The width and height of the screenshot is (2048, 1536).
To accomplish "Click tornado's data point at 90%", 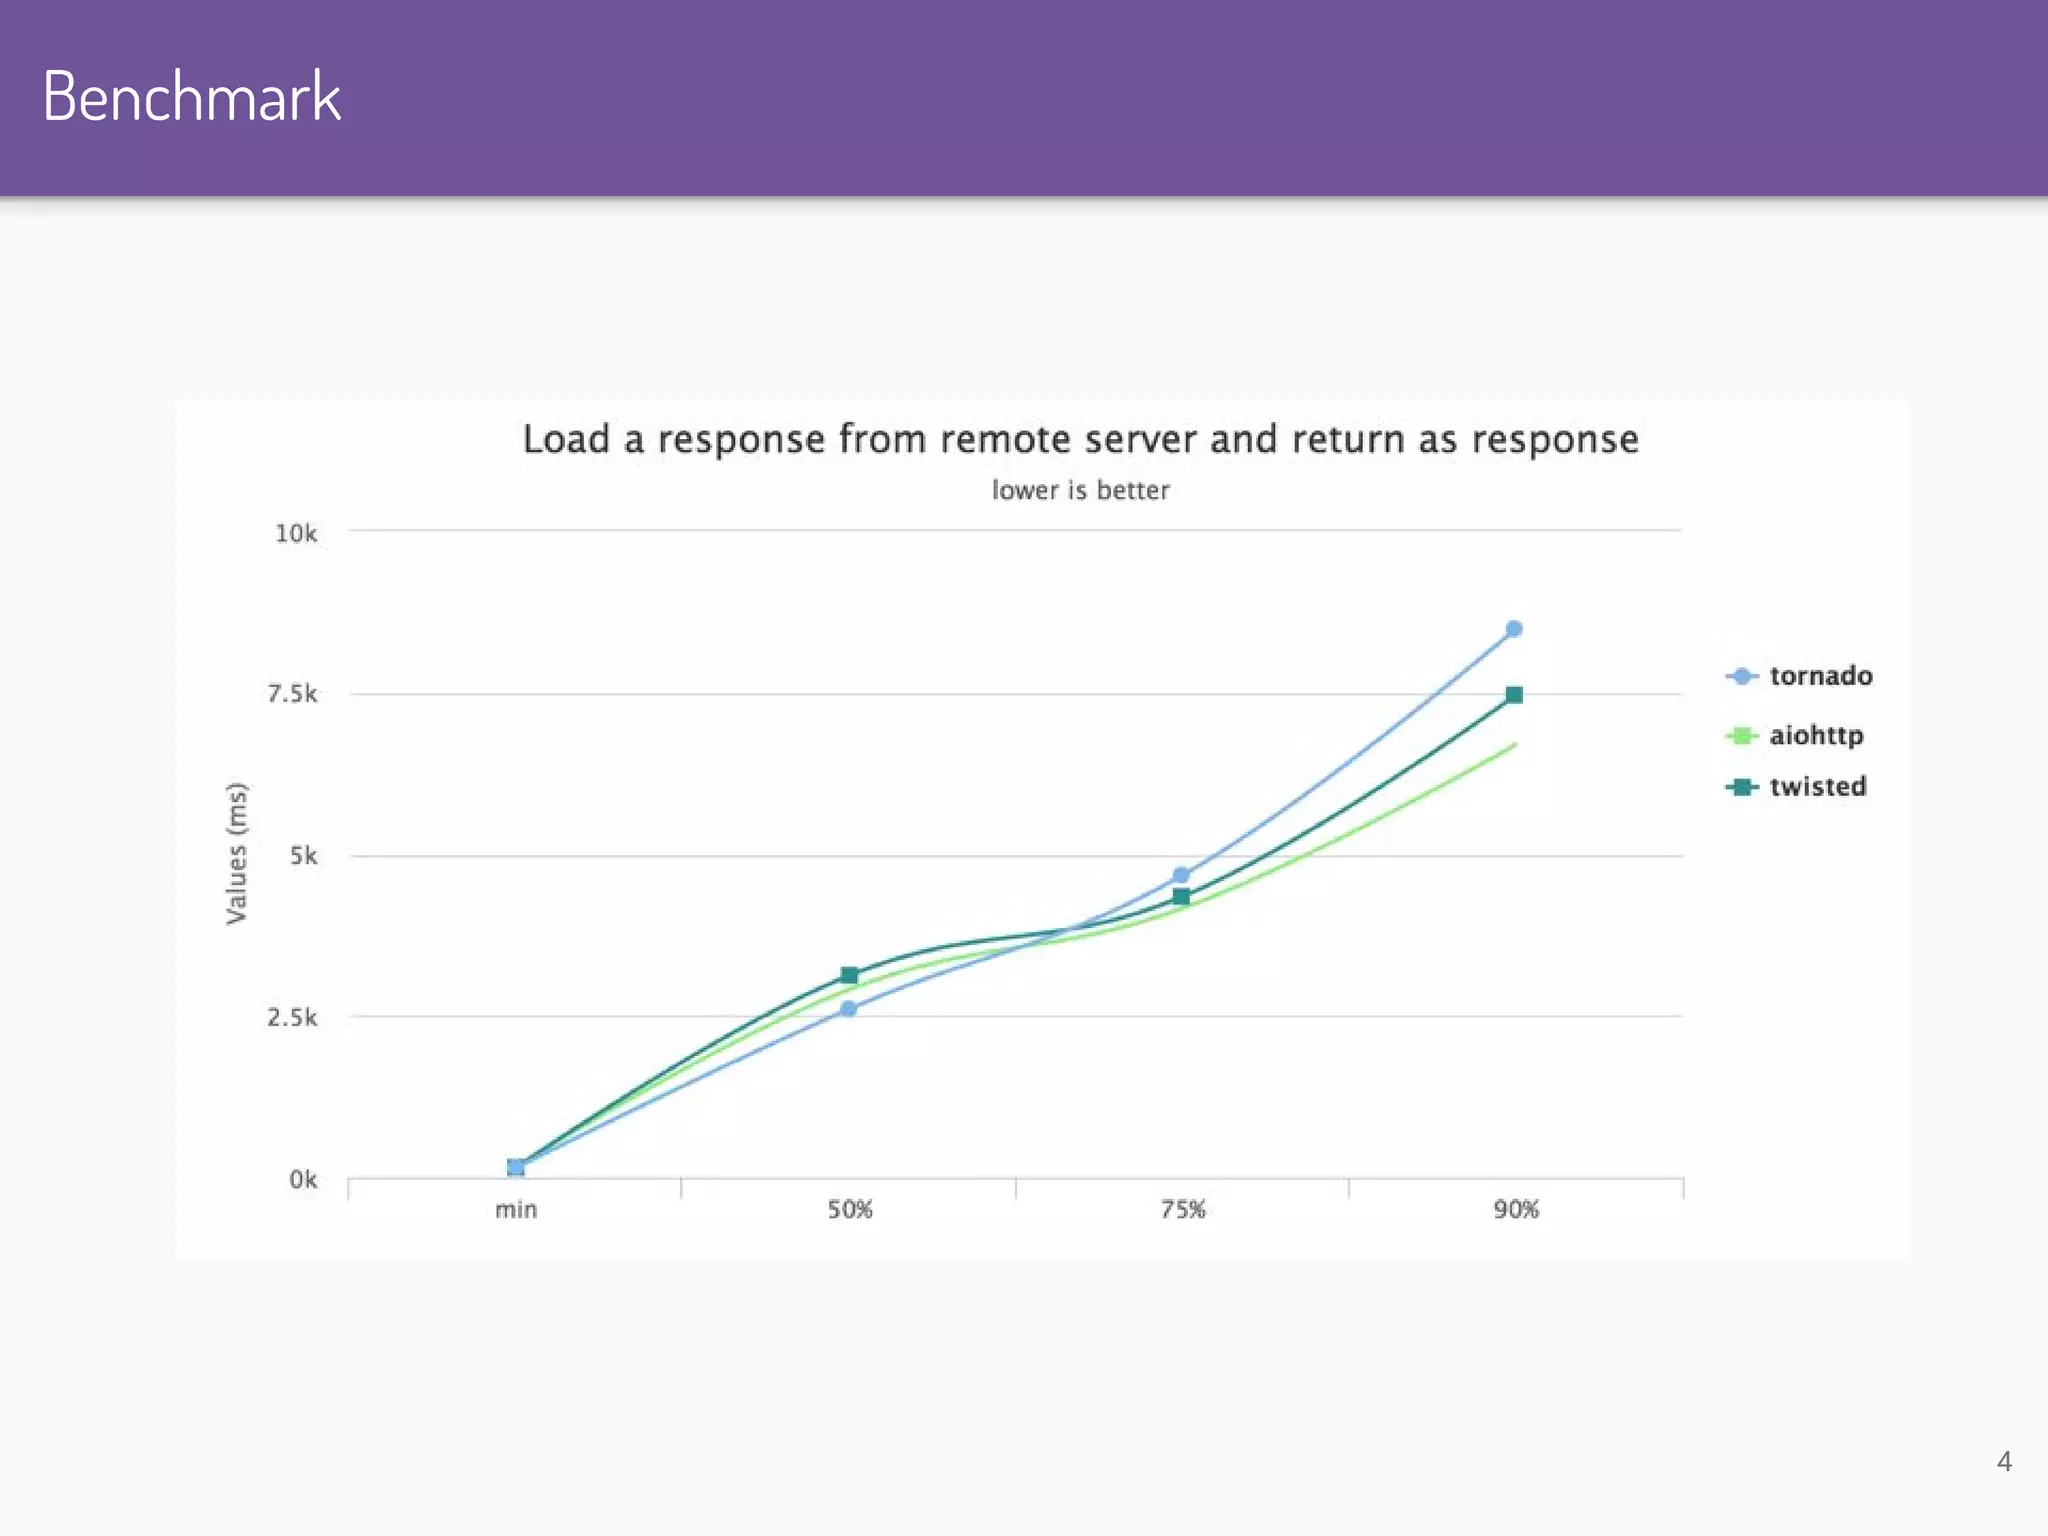I will coord(1513,629).
